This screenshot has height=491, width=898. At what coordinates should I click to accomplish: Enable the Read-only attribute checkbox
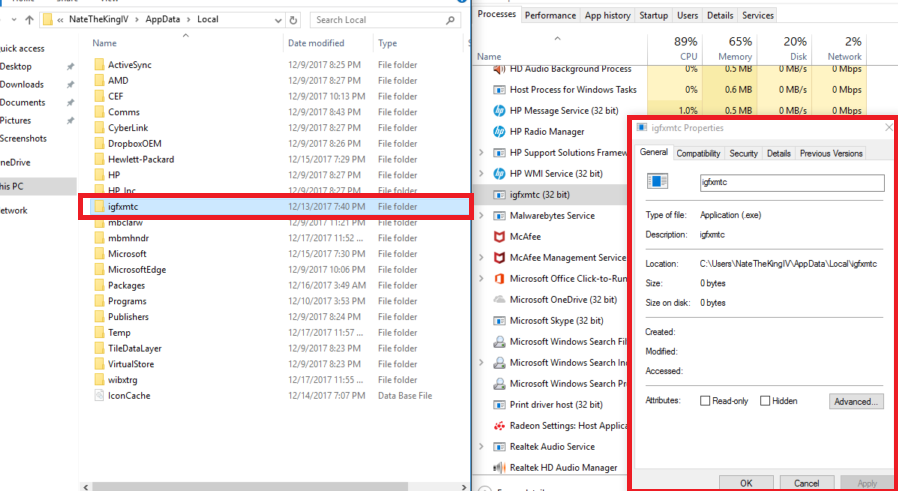coord(705,401)
